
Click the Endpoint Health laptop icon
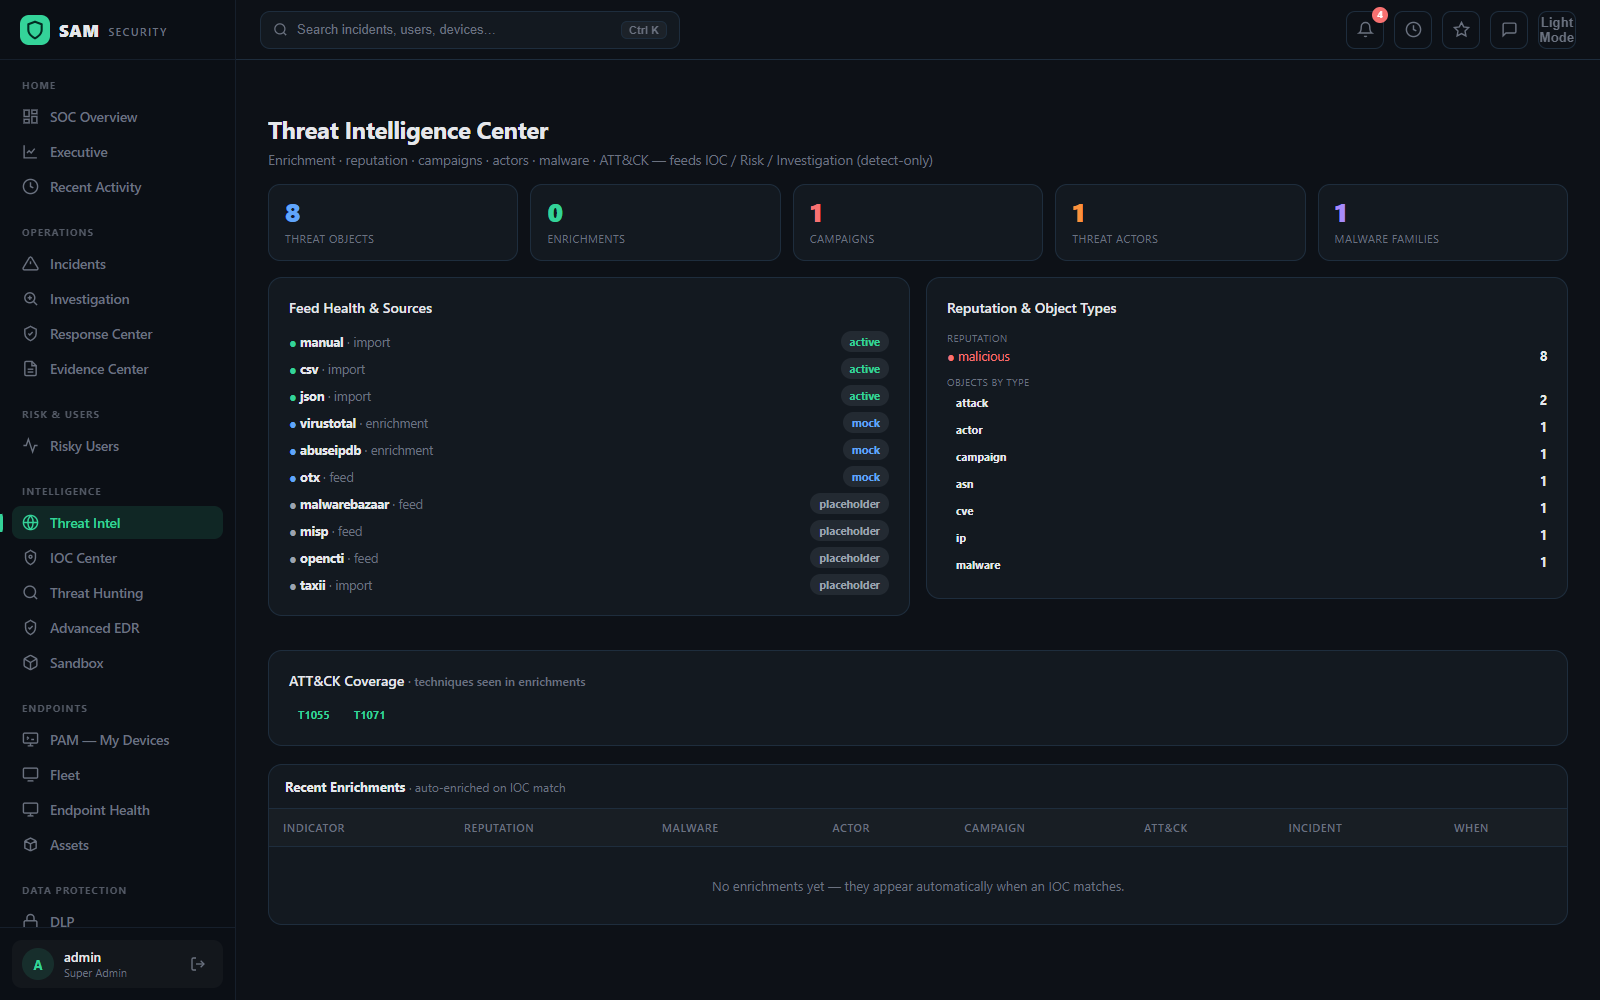pos(30,810)
